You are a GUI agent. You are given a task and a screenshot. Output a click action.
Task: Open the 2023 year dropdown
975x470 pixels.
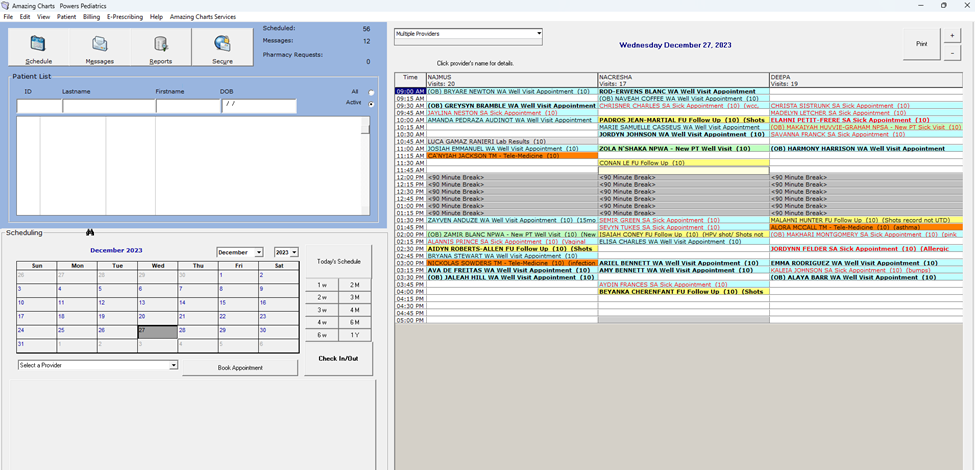tap(294, 253)
